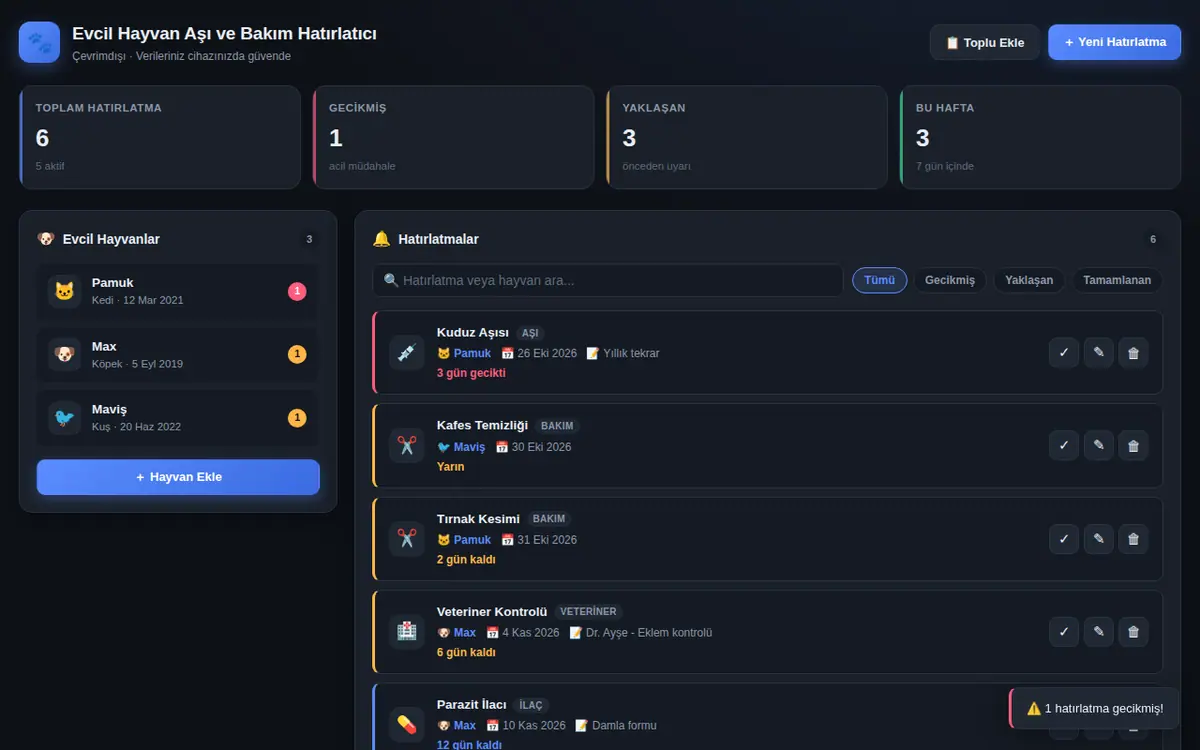Click the paw logo icon in header
Screen dimensions: 1200x750
[x=40, y=43]
